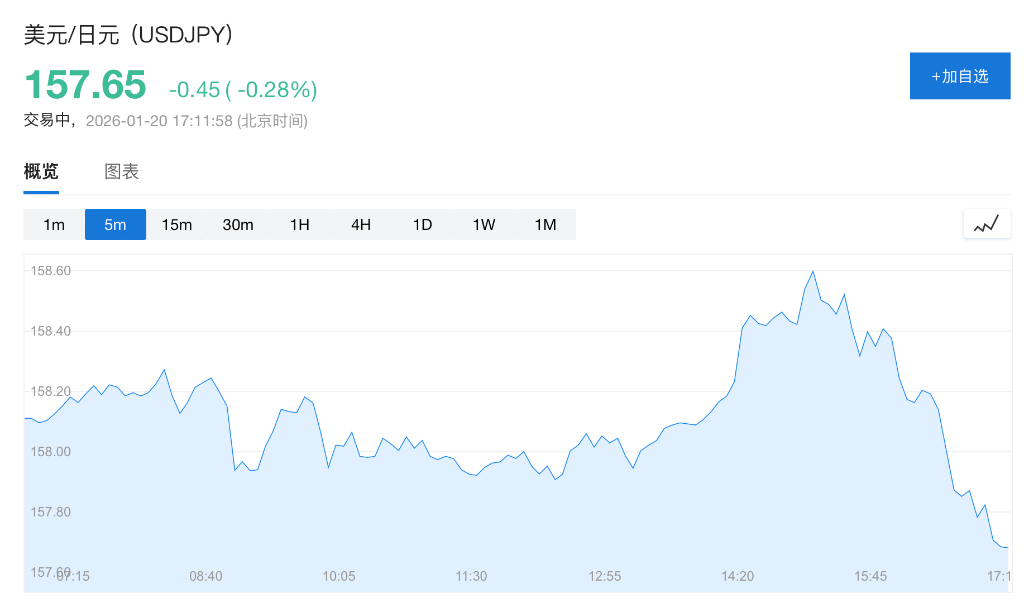
Task: Select the 1m timeframe
Action: click(54, 225)
